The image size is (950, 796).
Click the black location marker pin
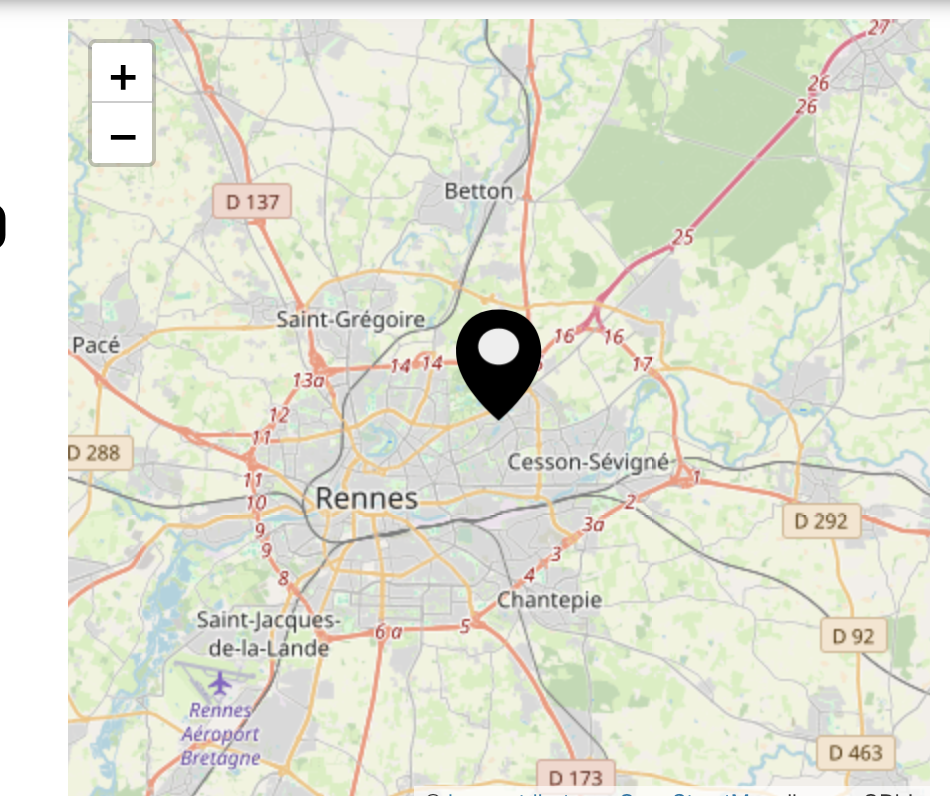[x=499, y=365]
